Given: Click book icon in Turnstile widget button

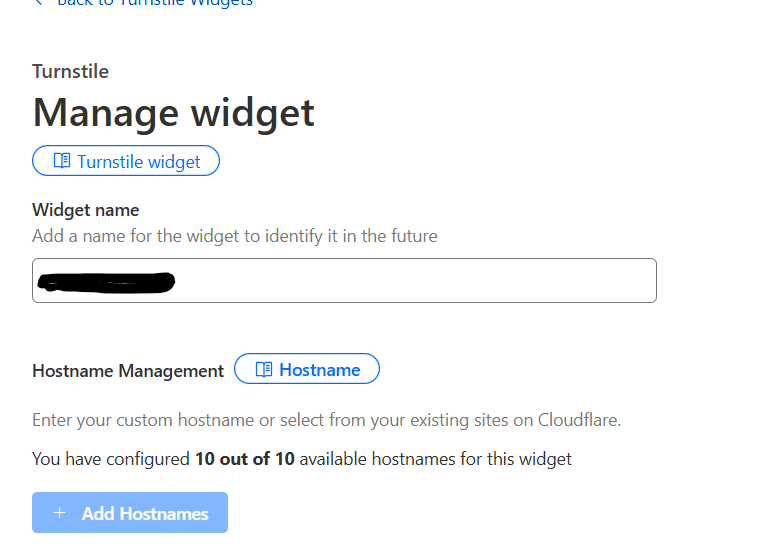Looking at the screenshot, I should click(x=62, y=161).
